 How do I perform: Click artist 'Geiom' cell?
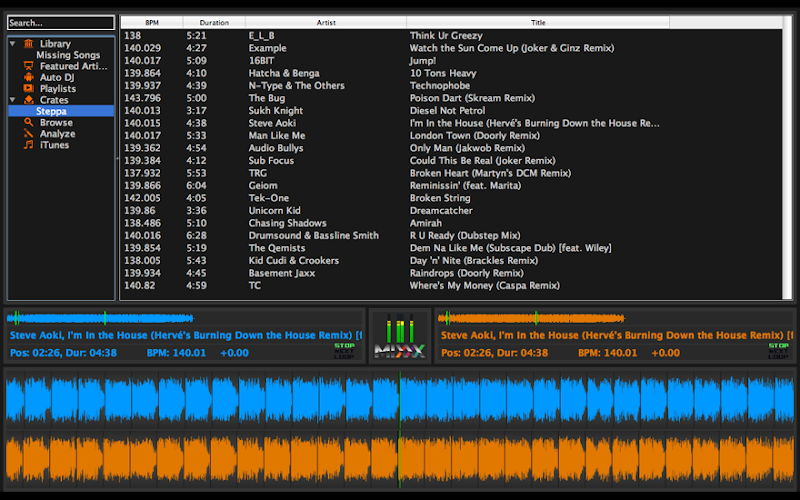click(263, 186)
